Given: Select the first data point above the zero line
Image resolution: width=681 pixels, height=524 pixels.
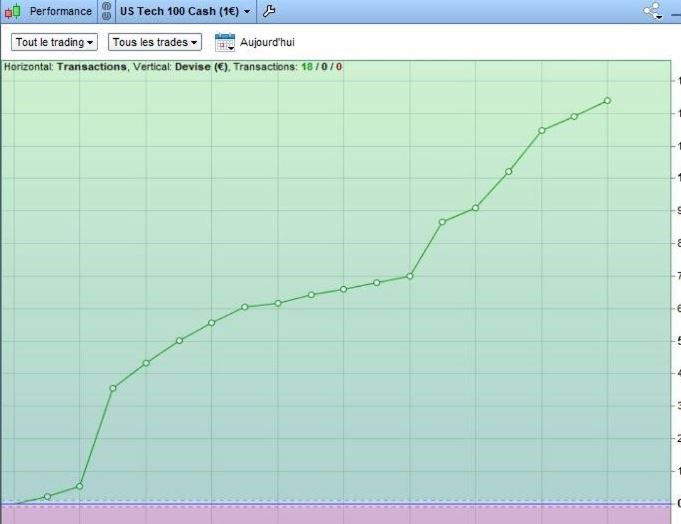Looking at the screenshot, I should point(47,496).
